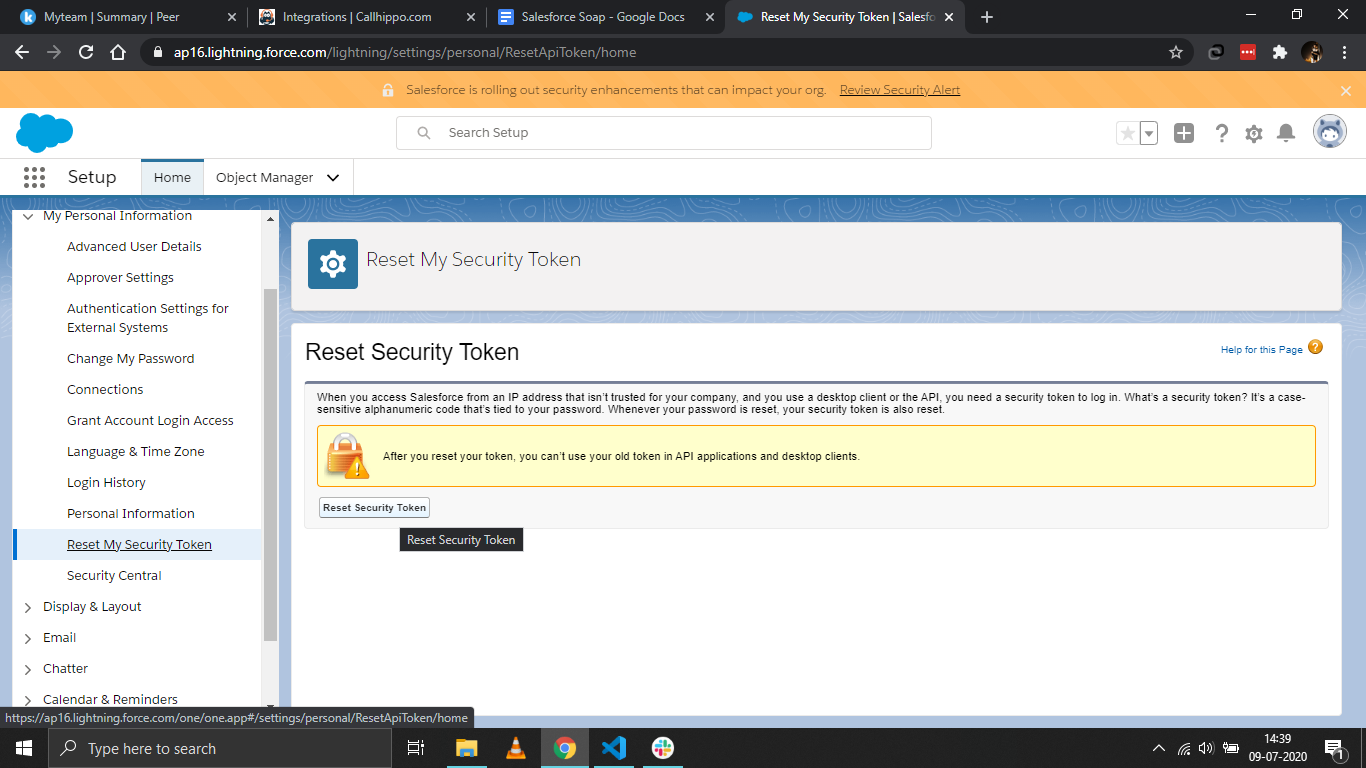Click the Windows taskbar search box
1366x768 pixels.
pyautogui.click(x=220, y=748)
